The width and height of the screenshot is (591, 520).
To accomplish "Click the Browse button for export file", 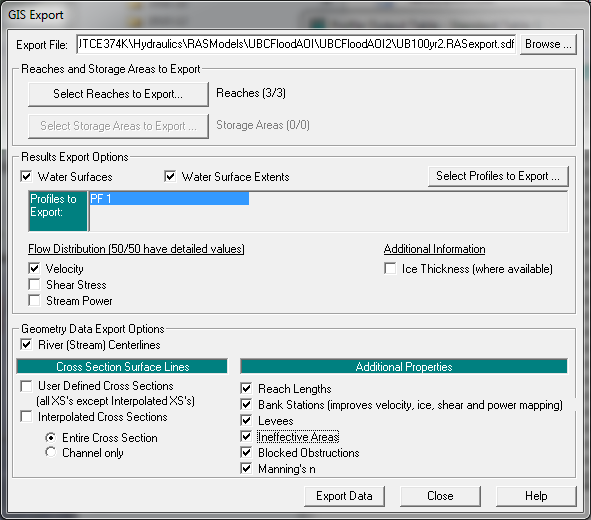I will [x=548, y=44].
